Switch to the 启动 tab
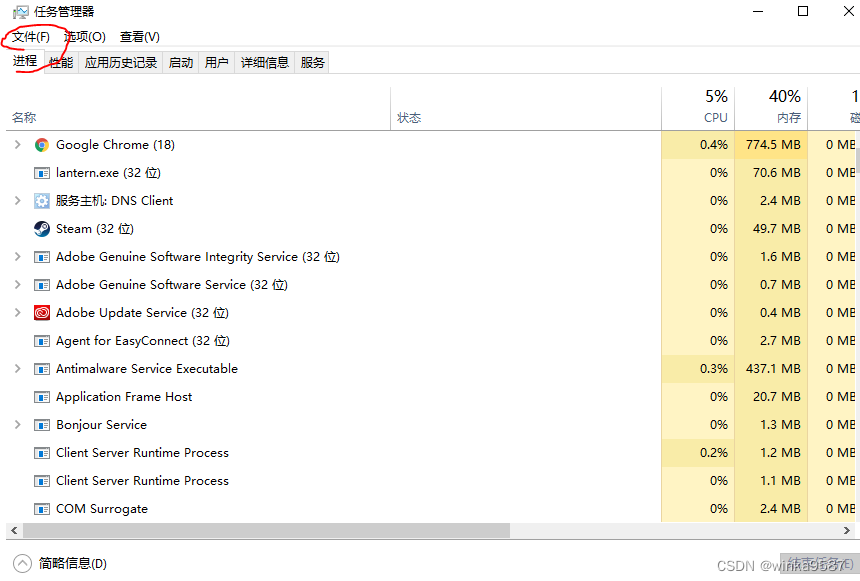Image resolution: width=860 pixels, height=581 pixels. click(180, 63)
